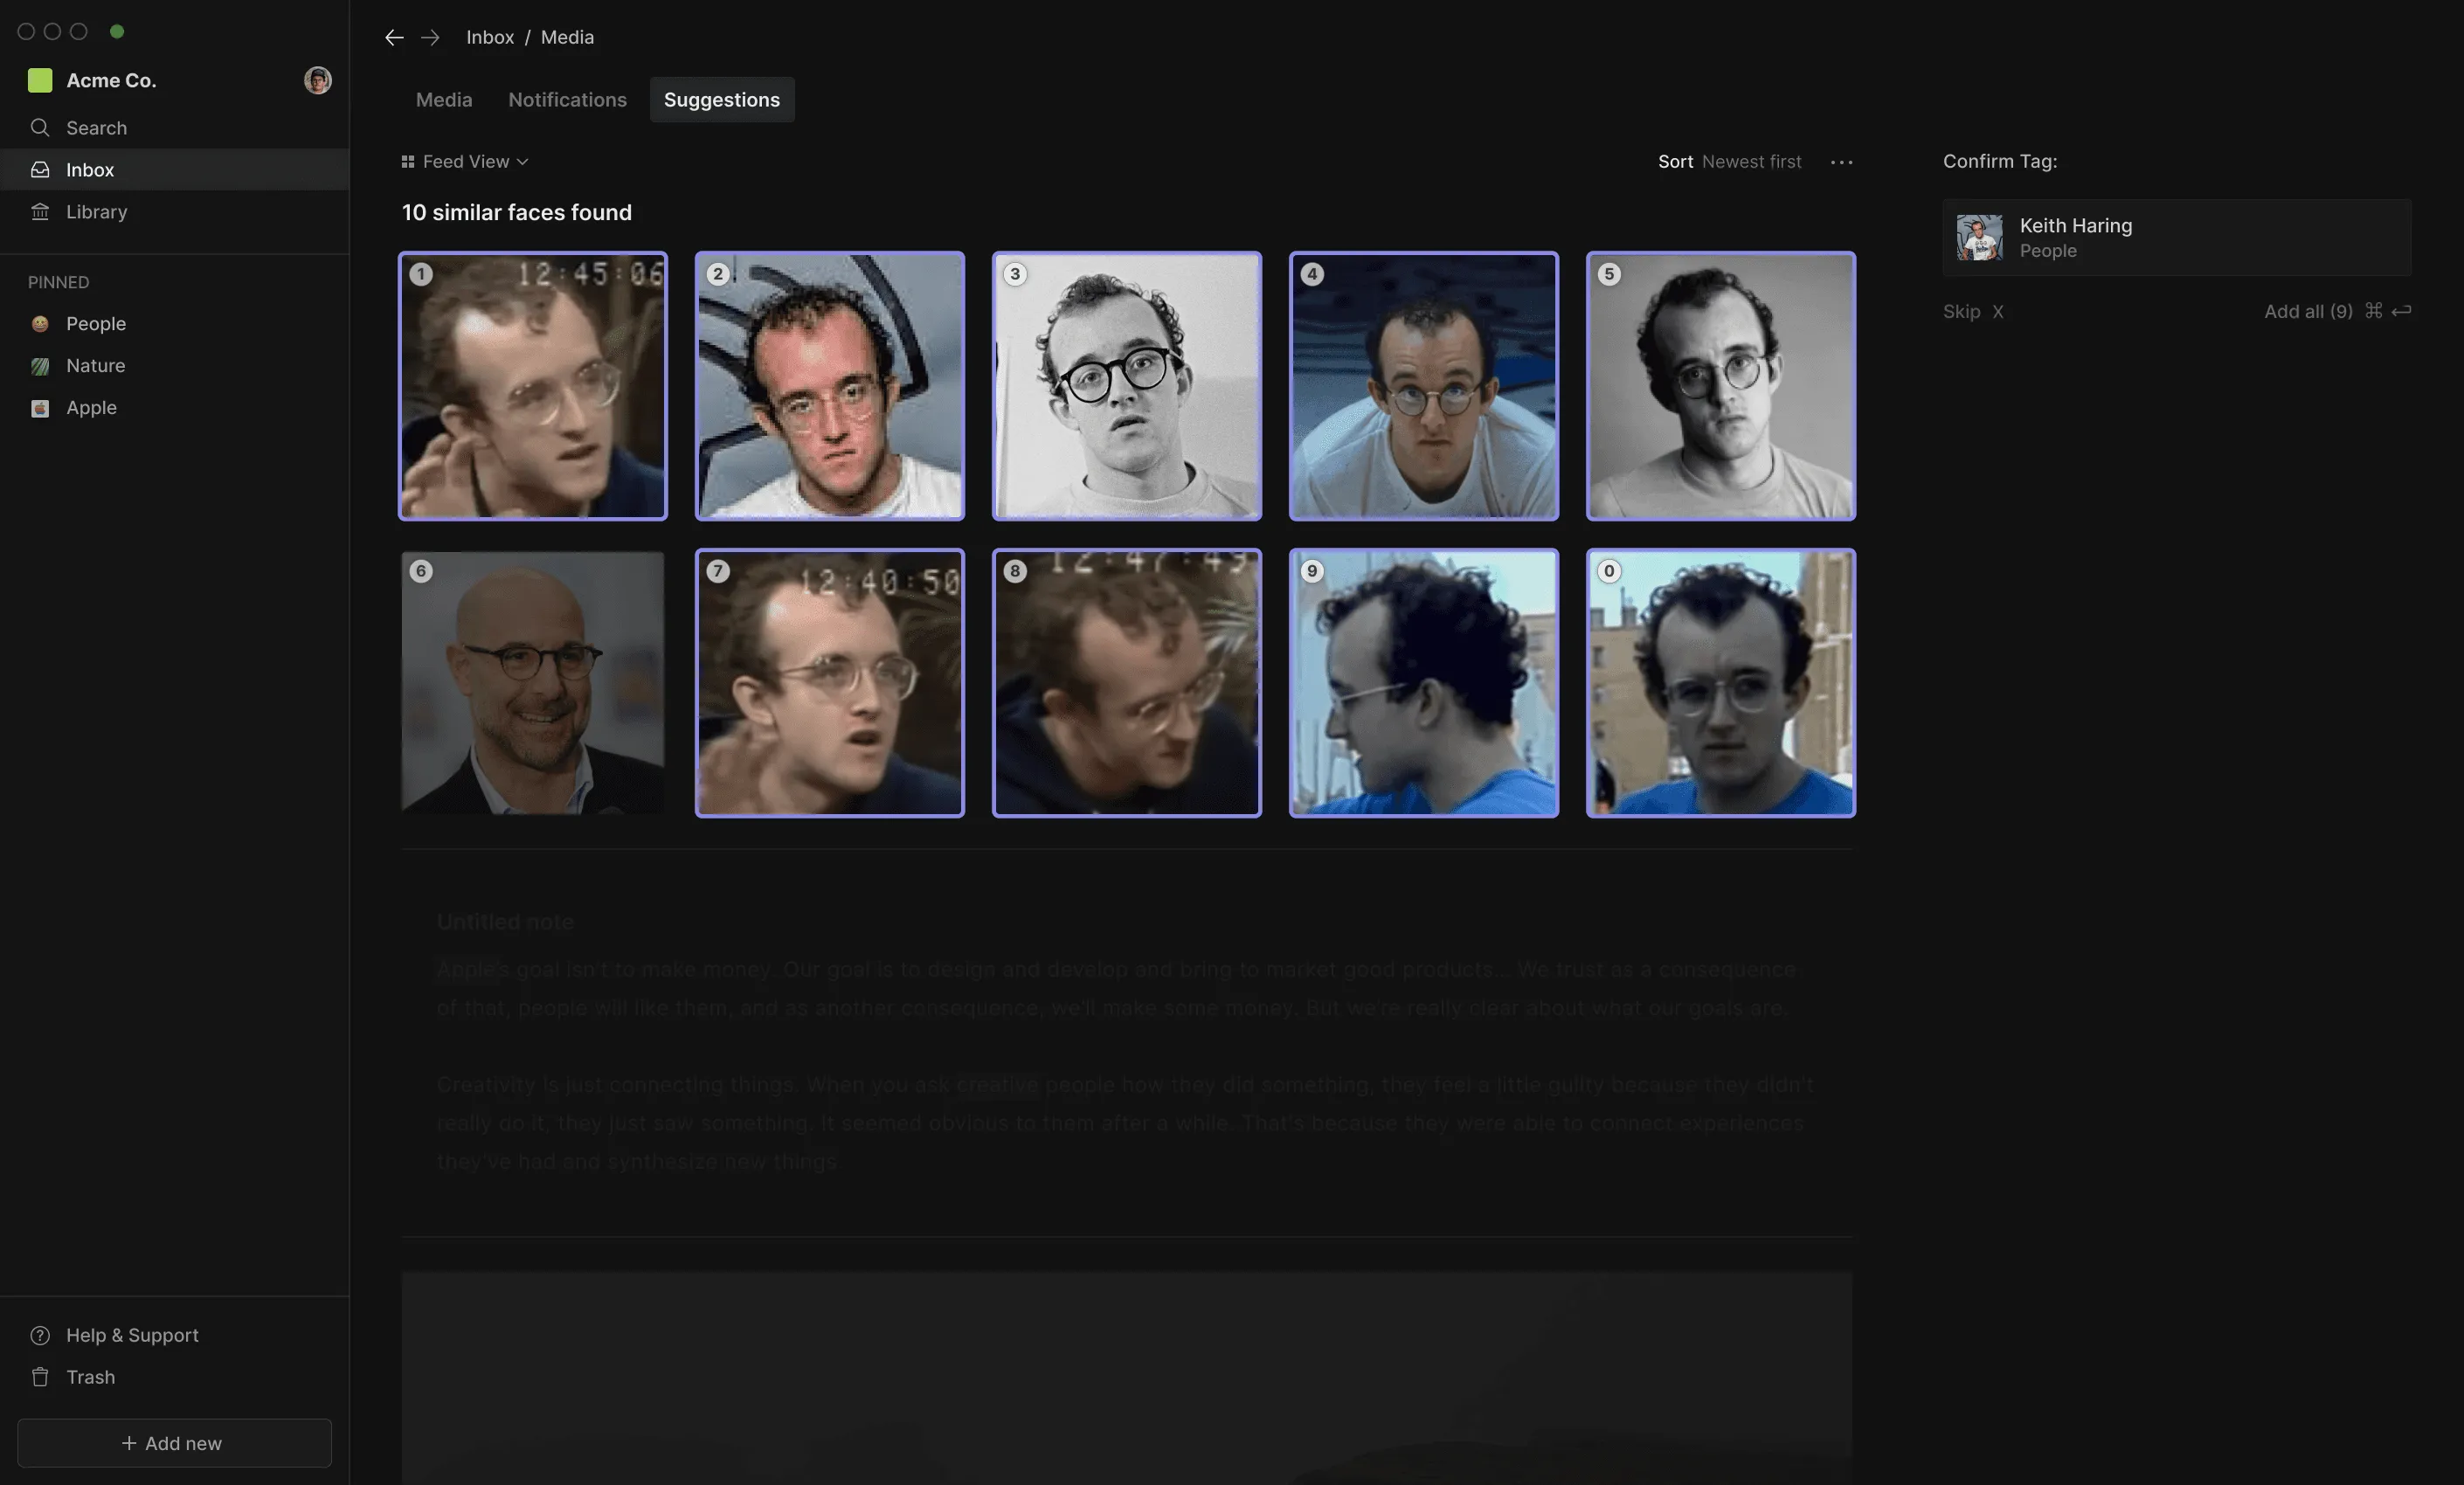Viewport: 2464px width, 1485px height.
Task: Expand the Feed View dropdown chevron
Action: click(522, 161)
